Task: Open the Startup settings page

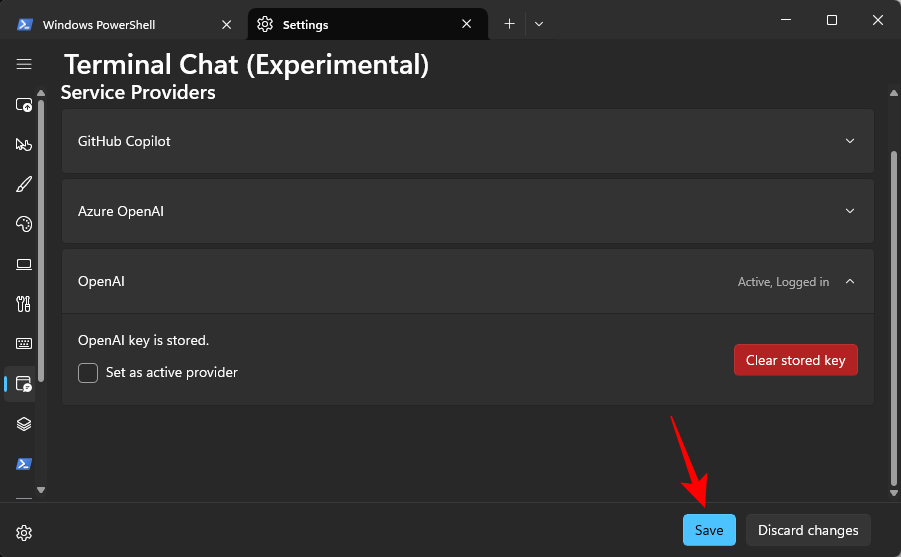Action: tap(24, 105)
